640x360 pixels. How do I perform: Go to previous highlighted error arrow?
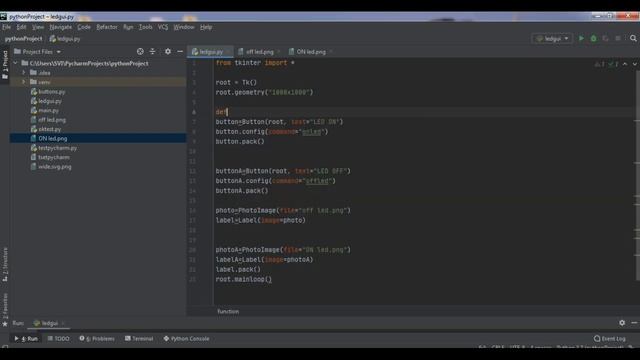[625, 64]
